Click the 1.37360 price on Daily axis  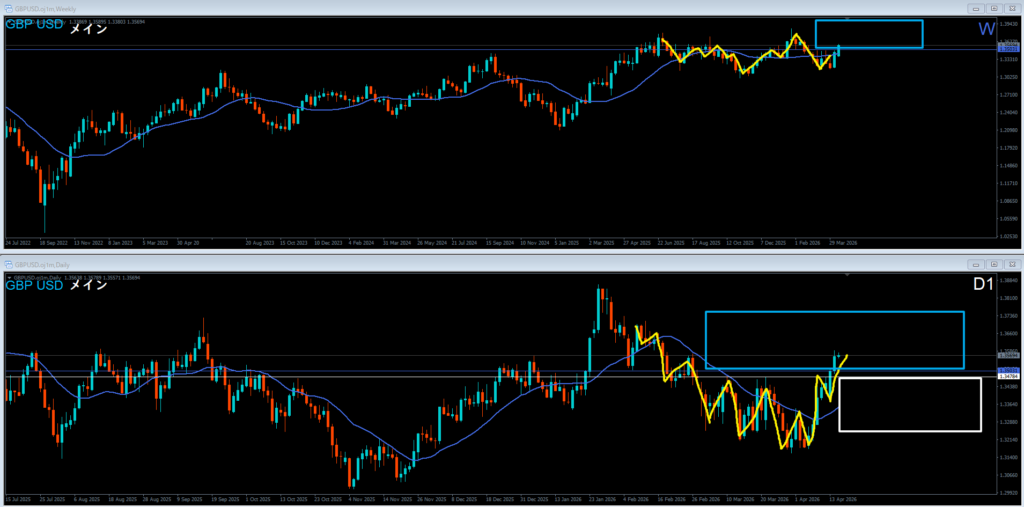coord(1009,316)
